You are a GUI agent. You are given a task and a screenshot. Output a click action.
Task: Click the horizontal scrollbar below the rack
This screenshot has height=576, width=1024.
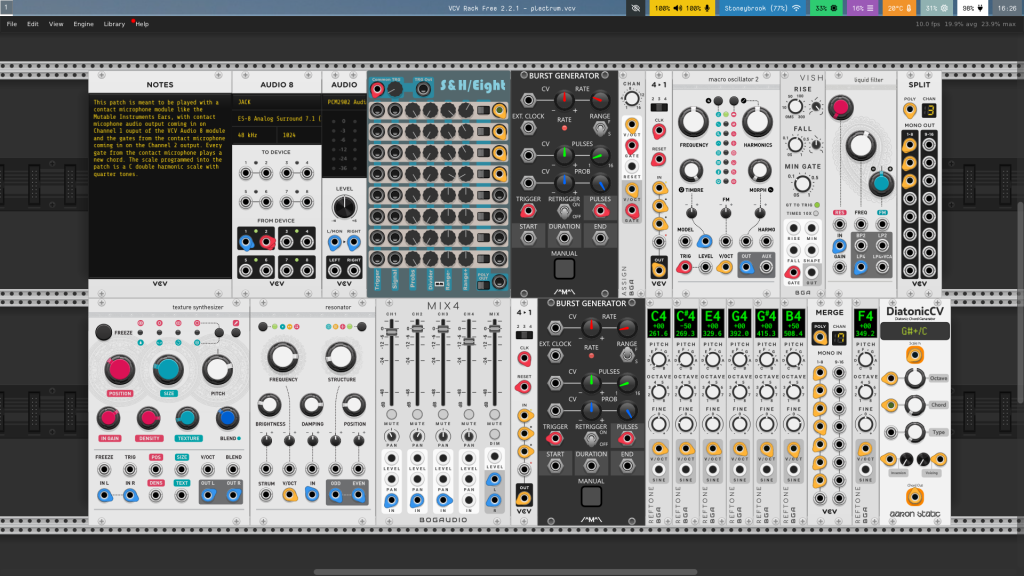point(505,572)
